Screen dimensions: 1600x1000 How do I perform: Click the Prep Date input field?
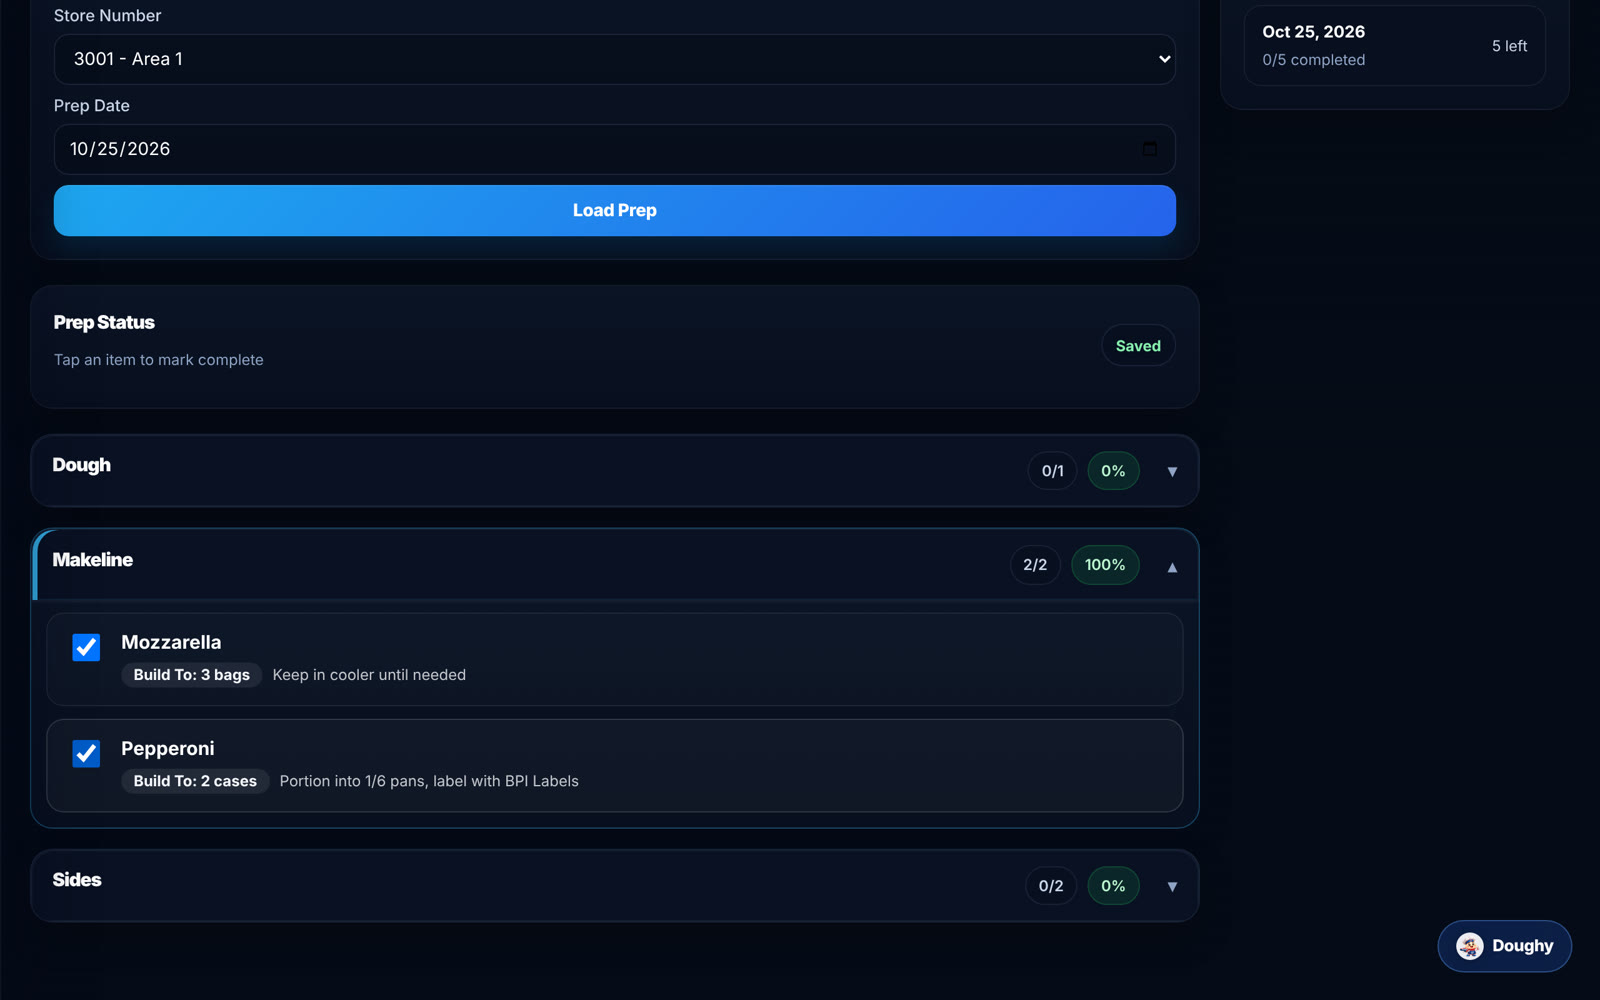(x=614, y=149)
